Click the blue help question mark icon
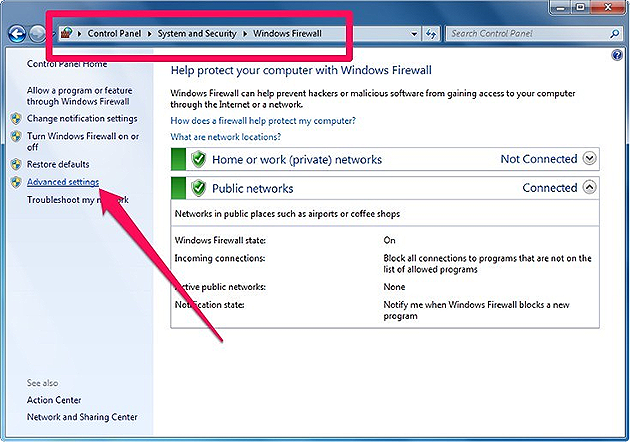Image resolution: width=630 pixels, height=442 pixels. pyautogui.click(x=616, y=56)
